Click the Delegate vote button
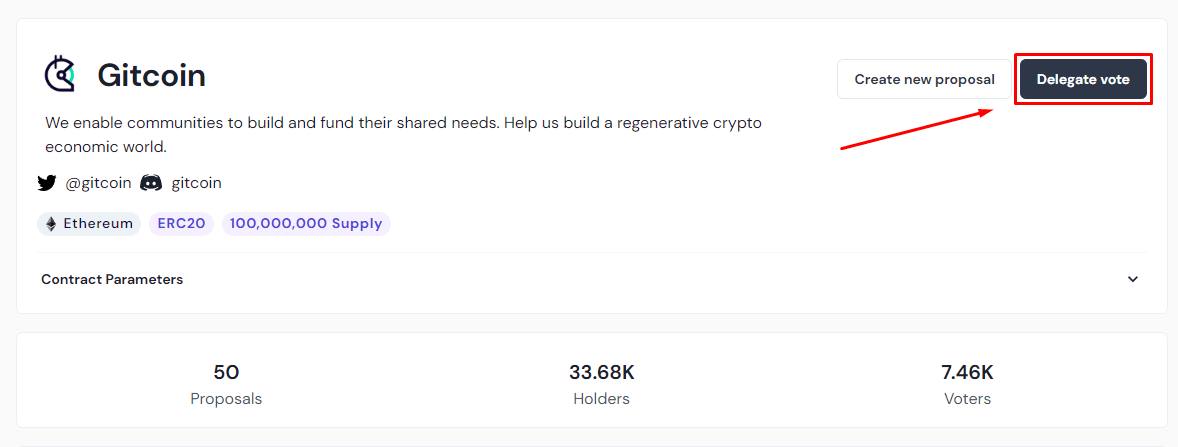1178x447 pixels. [x=1083, y=79]
